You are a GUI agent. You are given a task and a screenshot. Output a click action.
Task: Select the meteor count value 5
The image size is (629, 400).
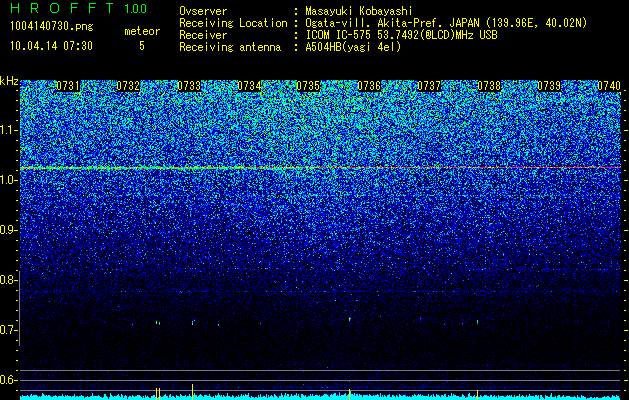142,46
